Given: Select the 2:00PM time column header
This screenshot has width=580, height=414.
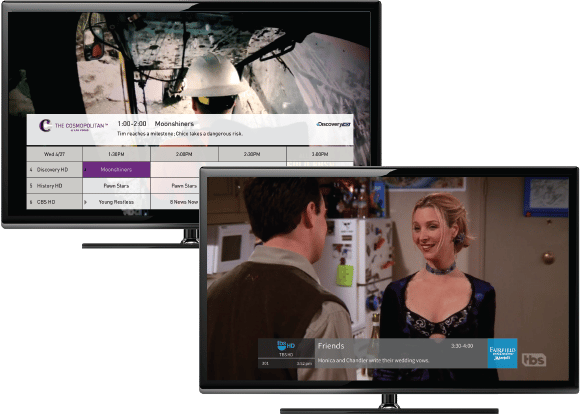Looking at the screenshot, I should point(184,154).
